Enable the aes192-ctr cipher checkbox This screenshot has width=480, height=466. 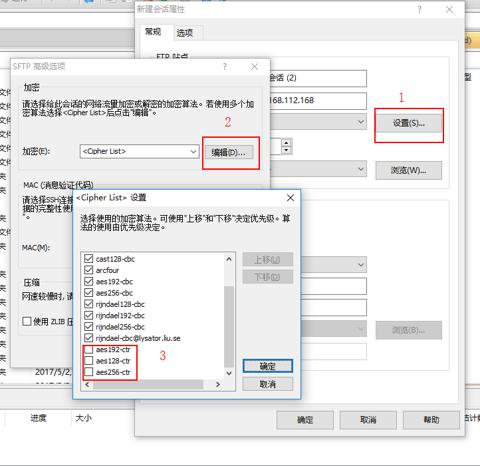pos(89,350)
